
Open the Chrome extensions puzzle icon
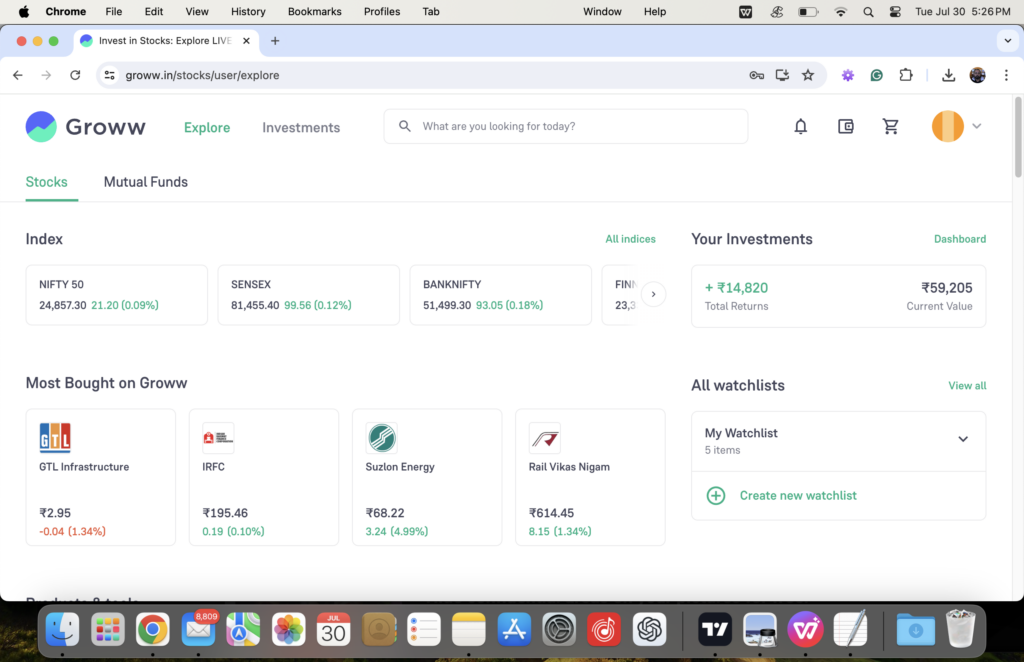tap(906, 75)
